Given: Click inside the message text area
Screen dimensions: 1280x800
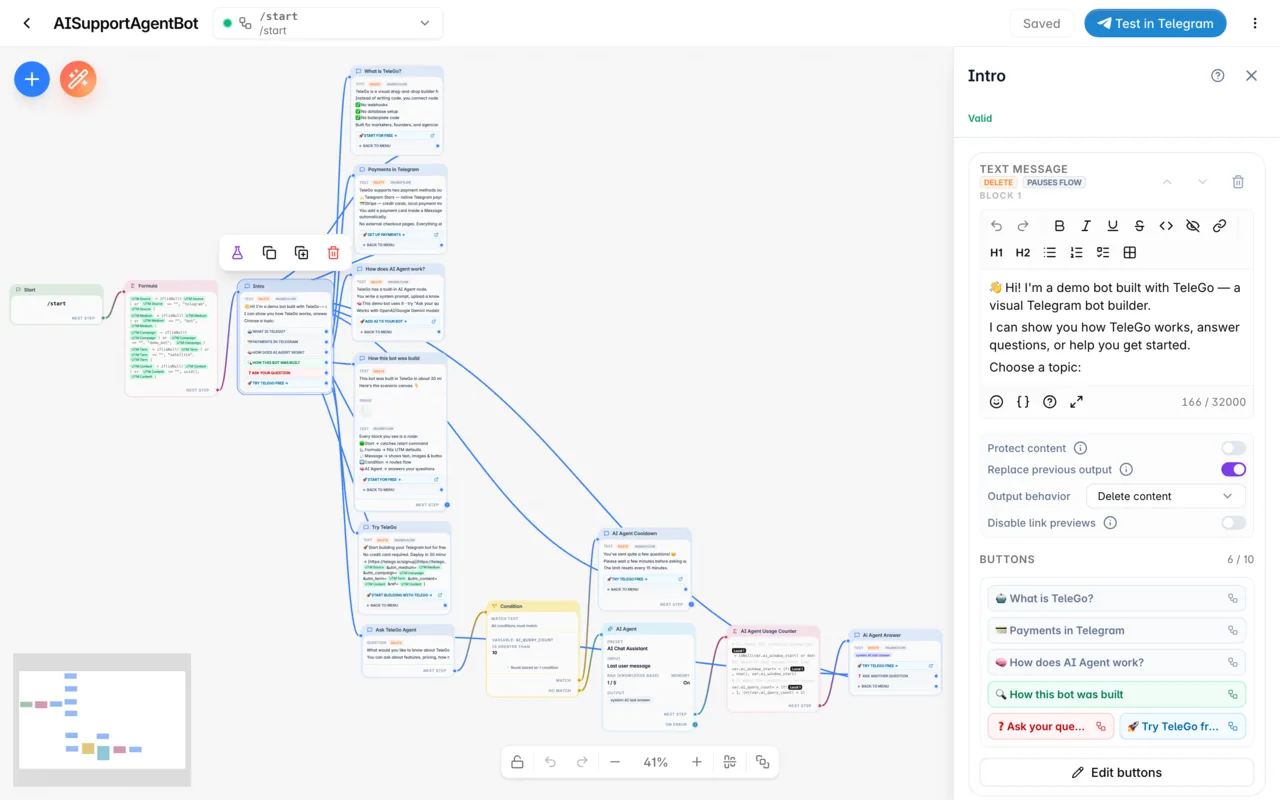Looking at the screenshot, I should [x=1116, y=326].
